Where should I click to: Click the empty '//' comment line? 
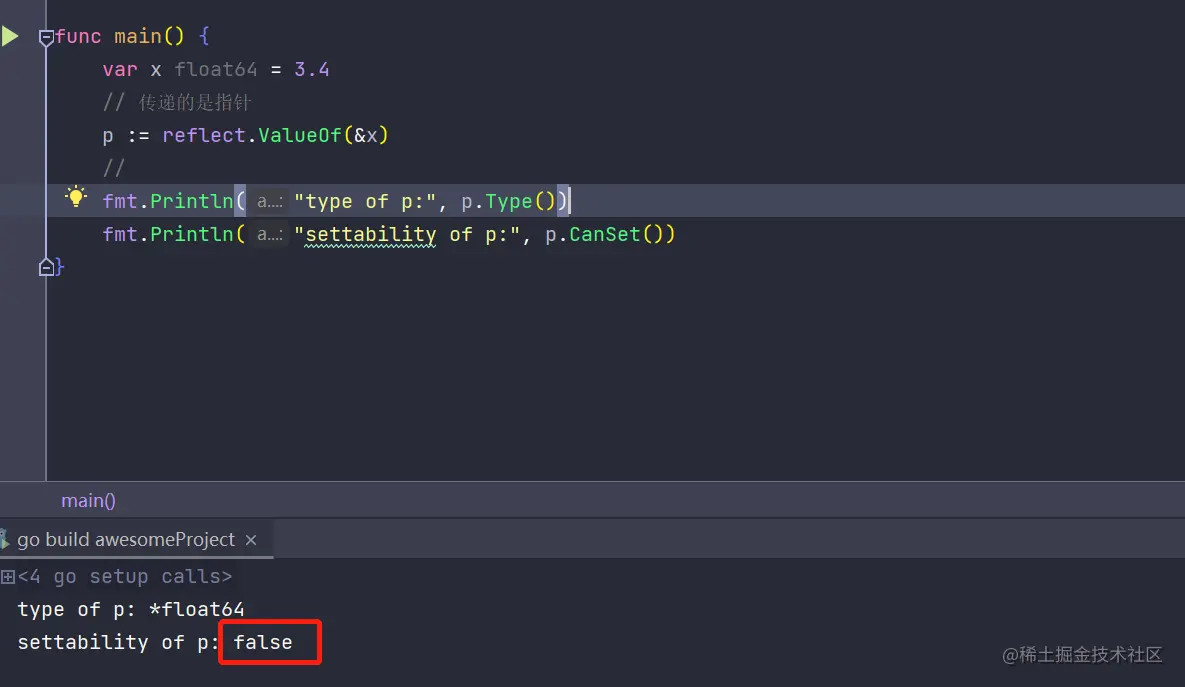(x=113, y=168)
